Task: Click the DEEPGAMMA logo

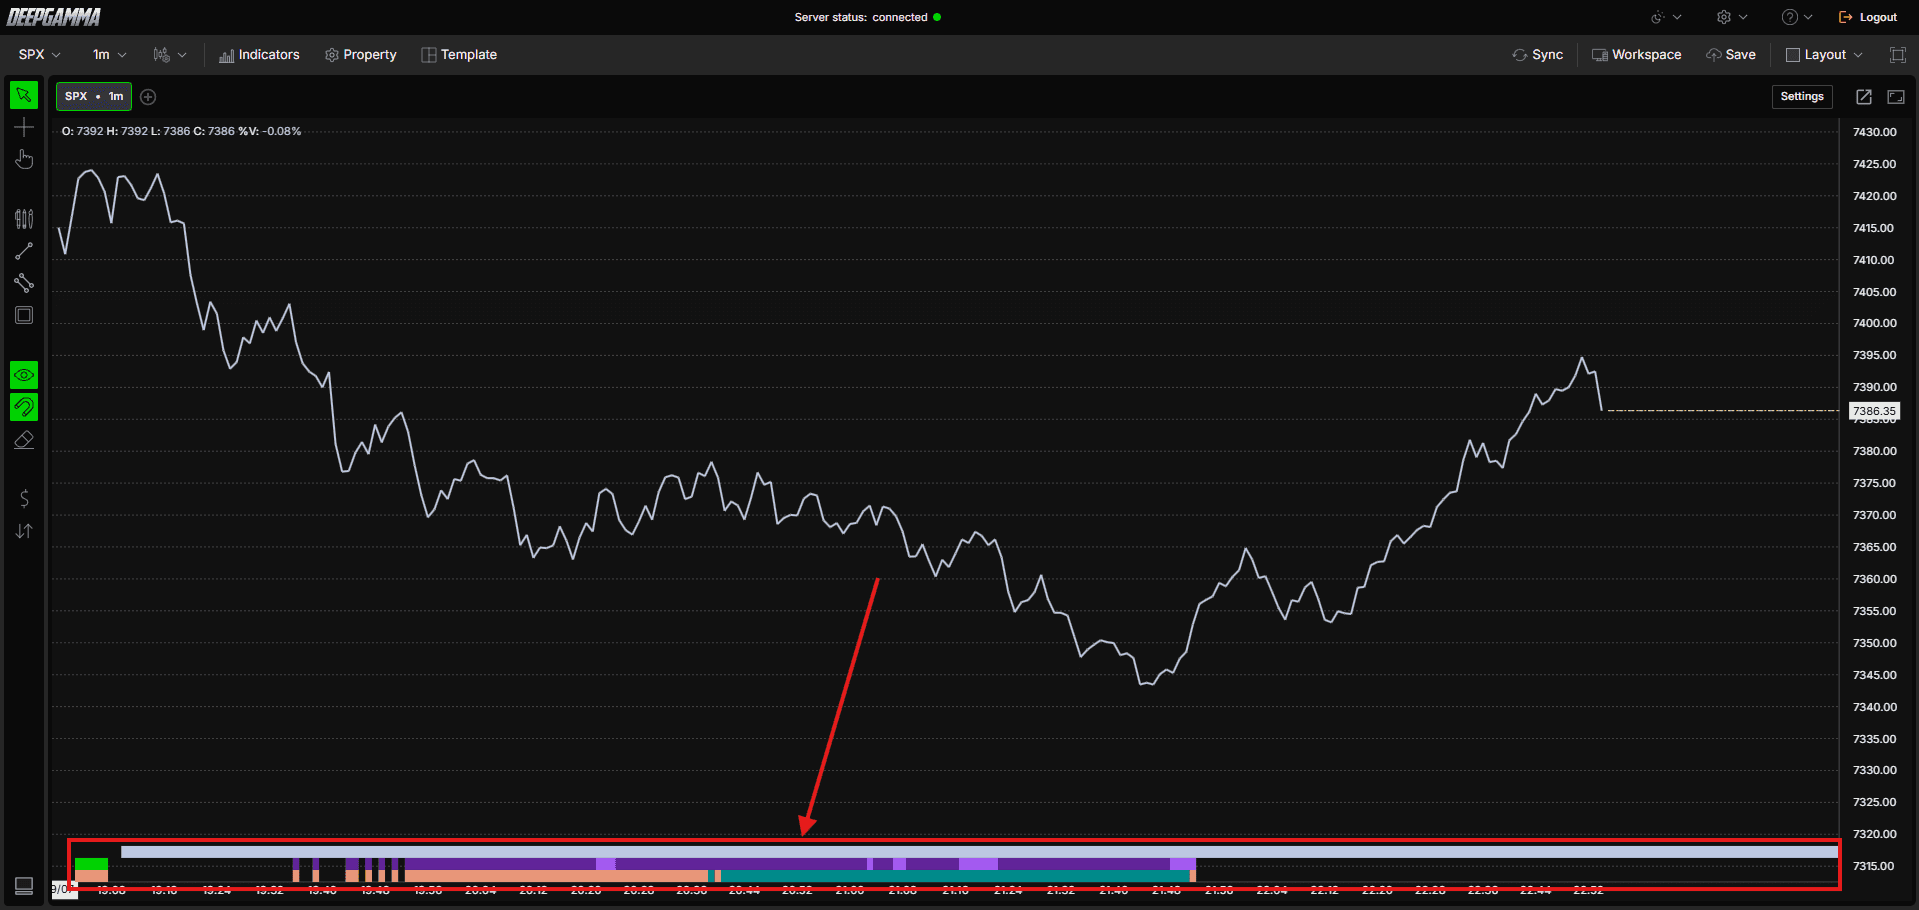Action: pyautogui.click(x=54, y=17)
